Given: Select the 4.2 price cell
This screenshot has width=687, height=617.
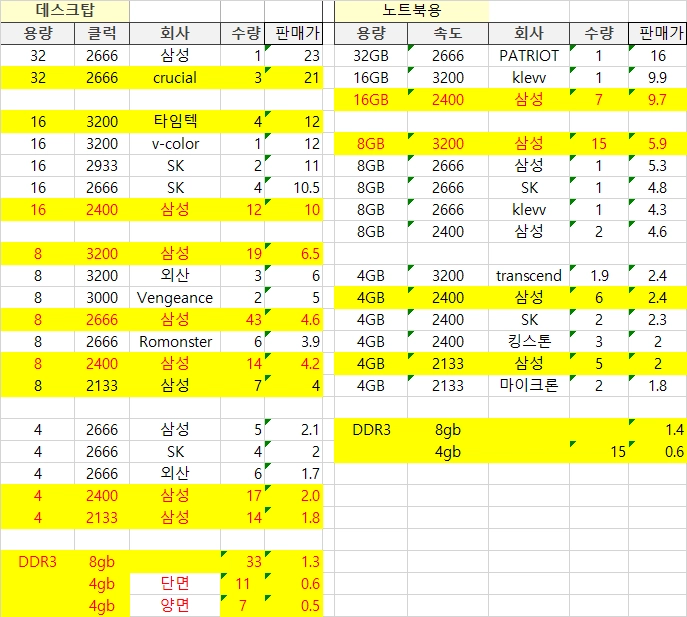Looking at the screenshot, I should click(294, 364).
